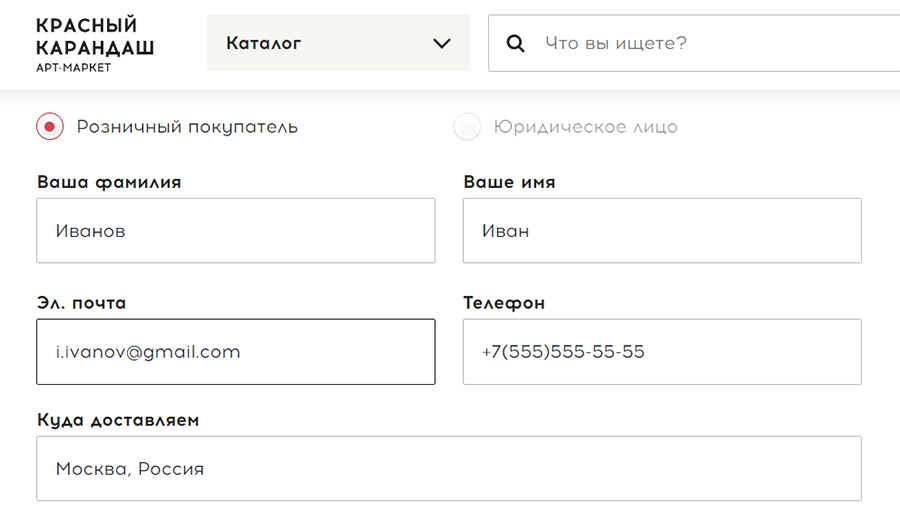This screenshot has height=532, width=900.
Task: Click the Ваша фамилия field label
Action: click(109, 182)
